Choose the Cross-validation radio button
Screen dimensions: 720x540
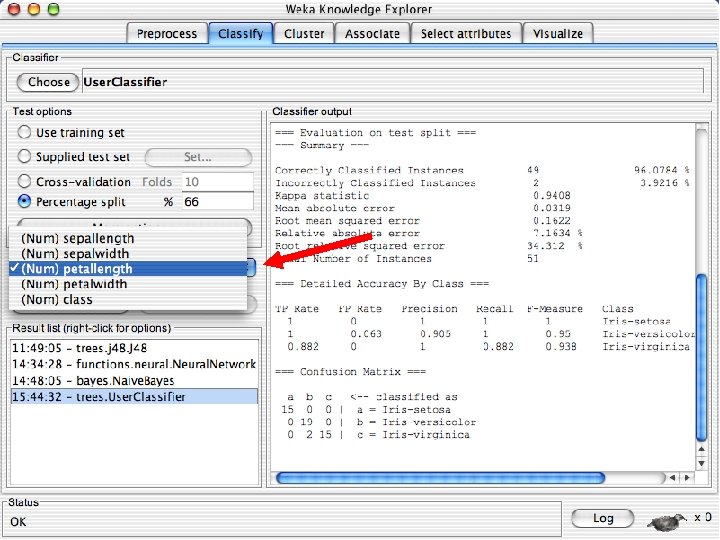click(x=74, y=181)
